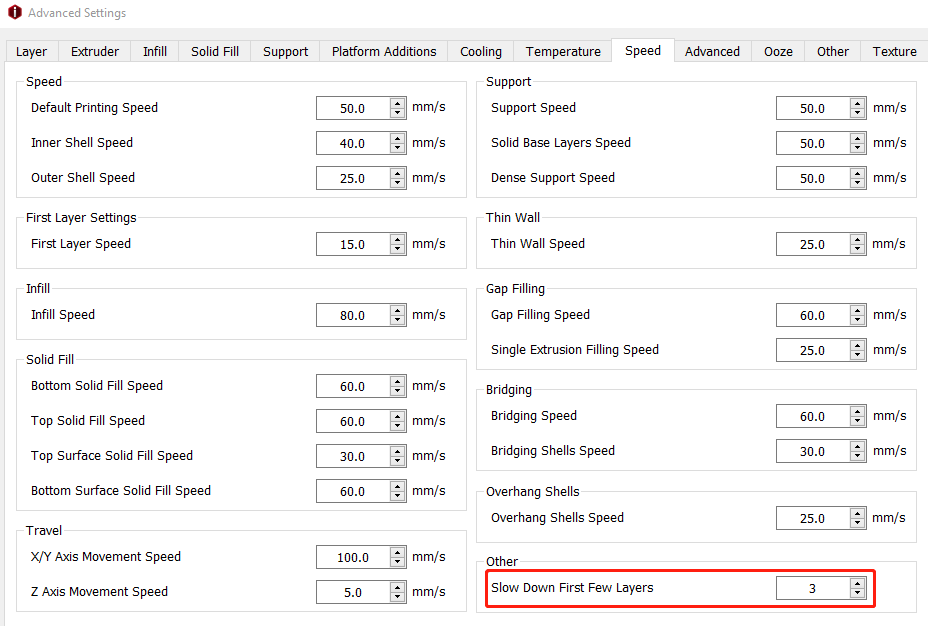This screenshot has width=928, height=626.
Task: Click the Support Speed input field
Action: (x=811, y=108)
